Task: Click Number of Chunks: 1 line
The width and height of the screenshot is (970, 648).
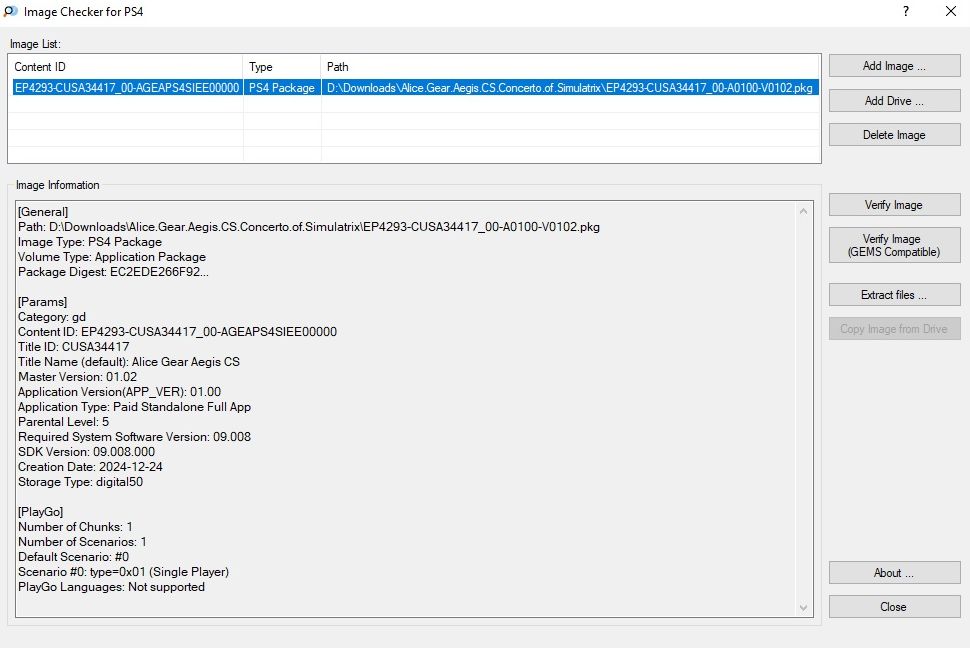Action: 75,527
